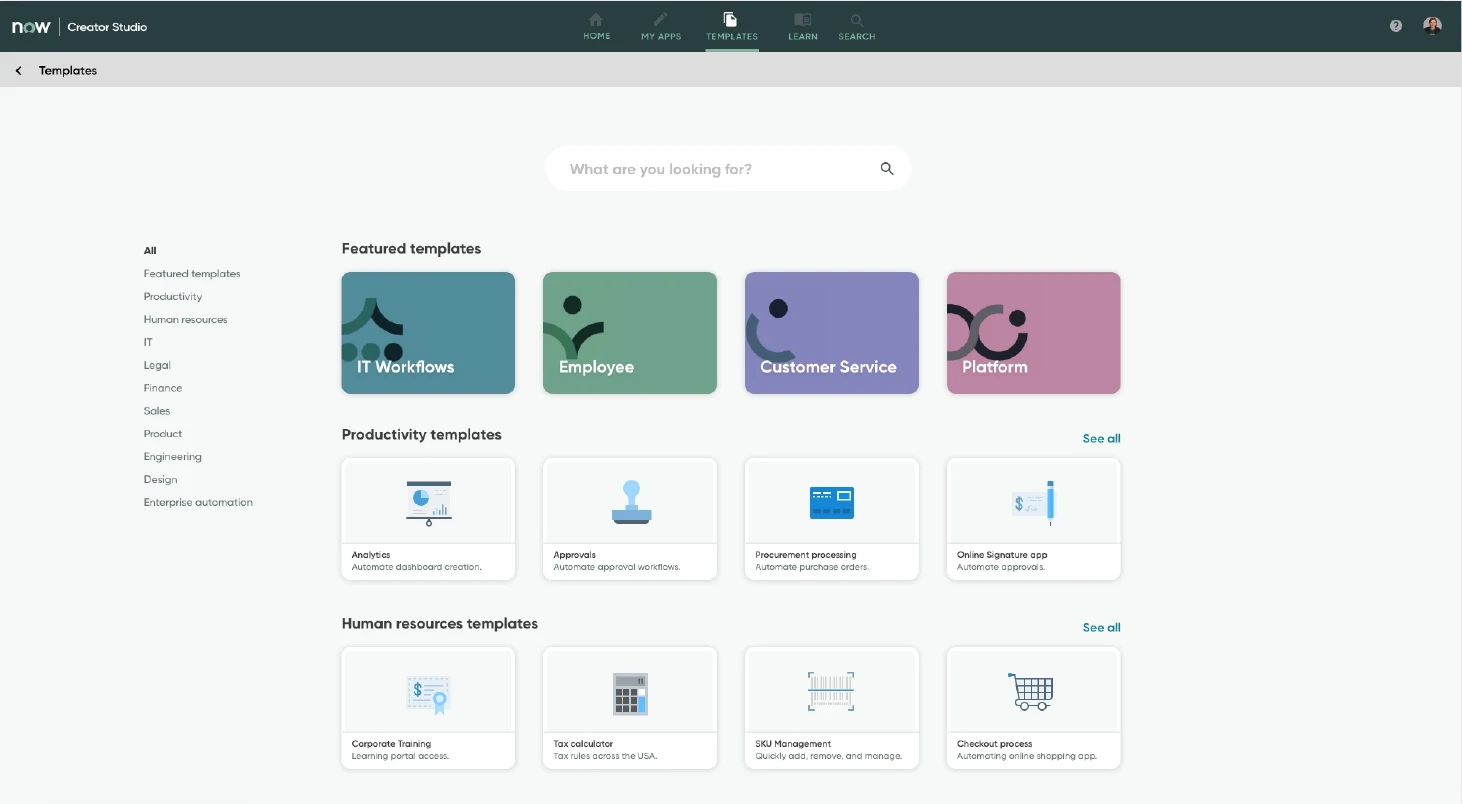Click inside the 'What are you looking for?' field
The width and height of the screenshot is (1462, 804).
coord(728,169)
